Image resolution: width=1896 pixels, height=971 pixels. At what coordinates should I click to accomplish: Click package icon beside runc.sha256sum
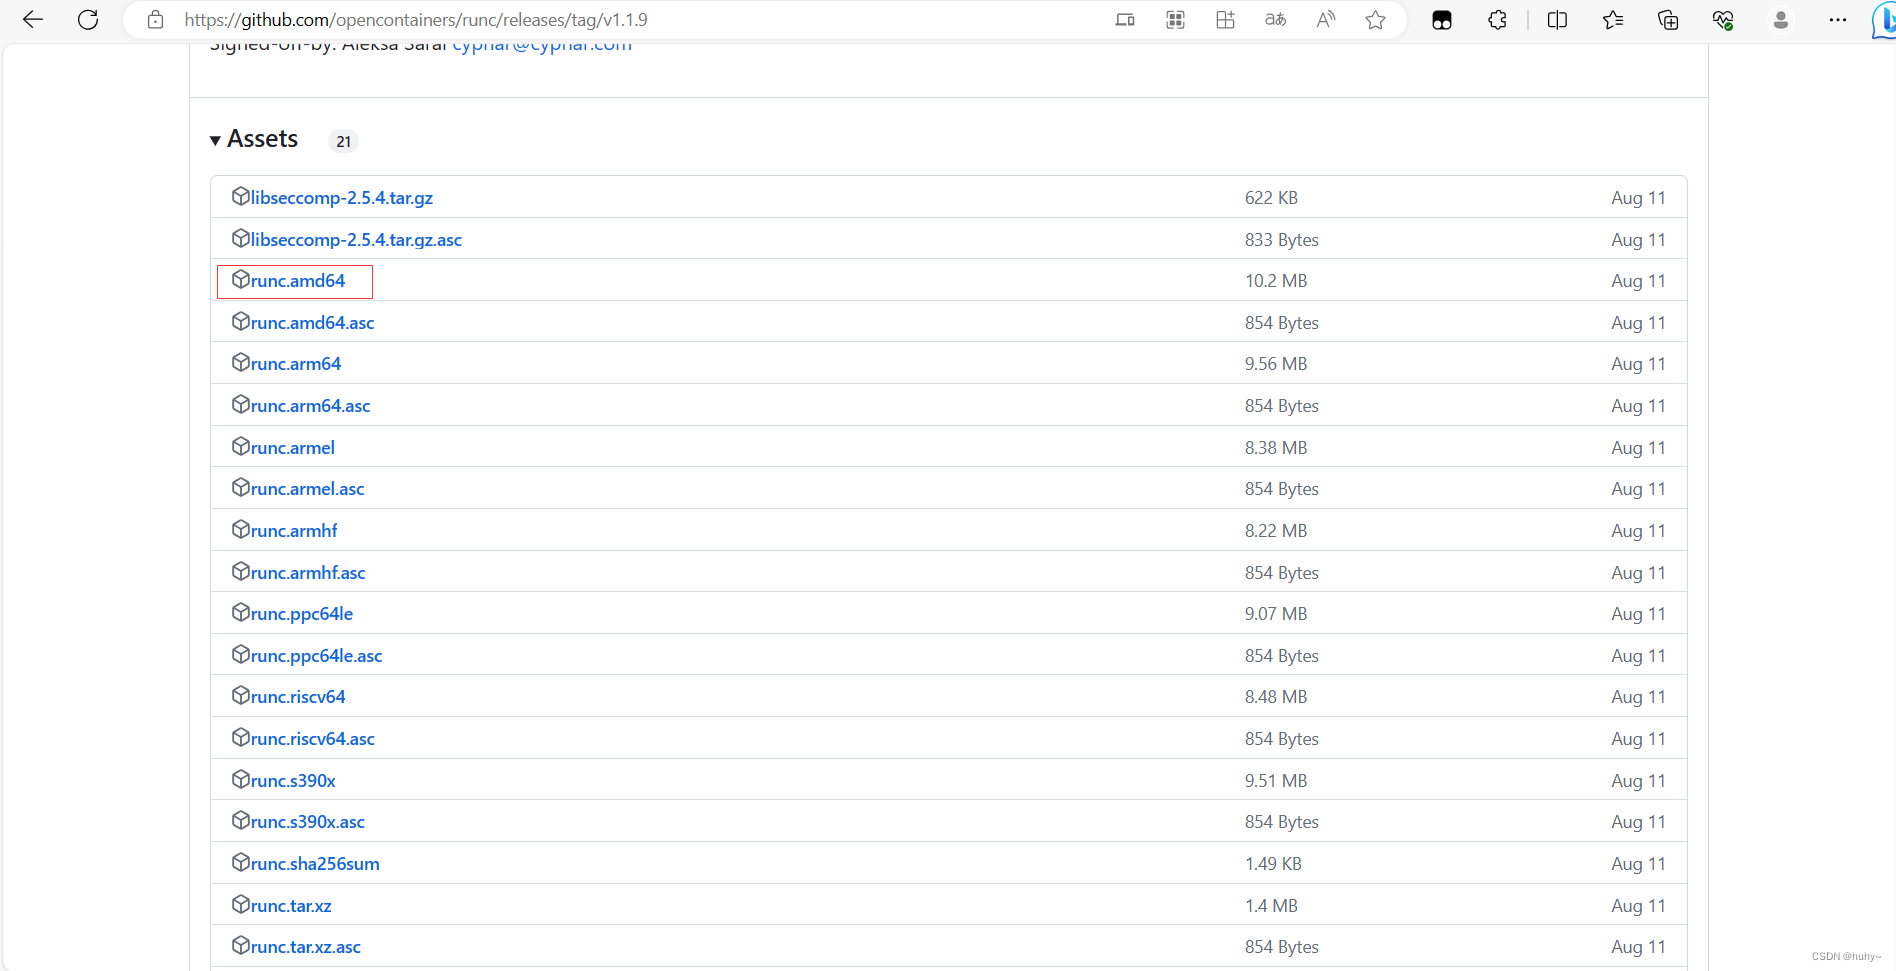tap(240, 862)
